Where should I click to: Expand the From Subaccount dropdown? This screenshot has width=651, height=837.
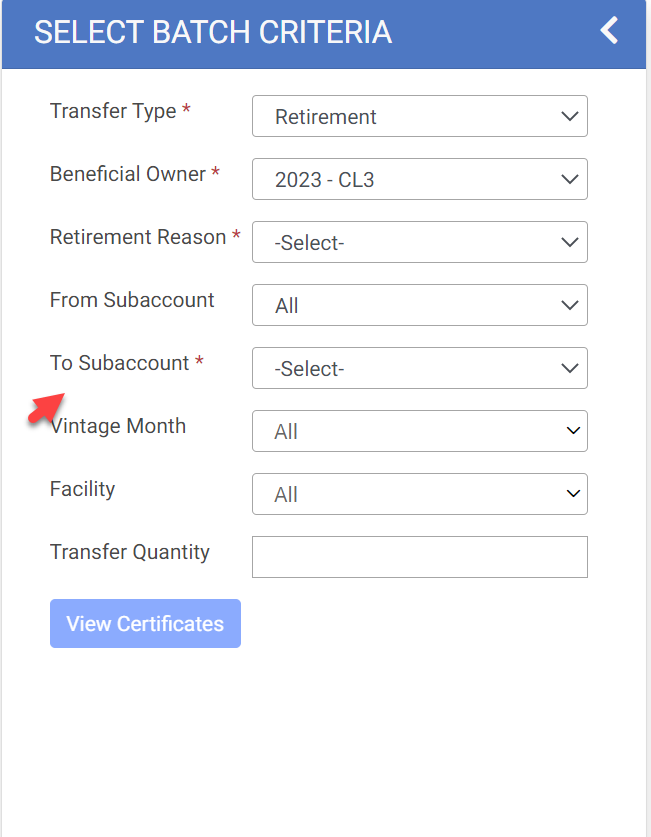tap(419, 306)
